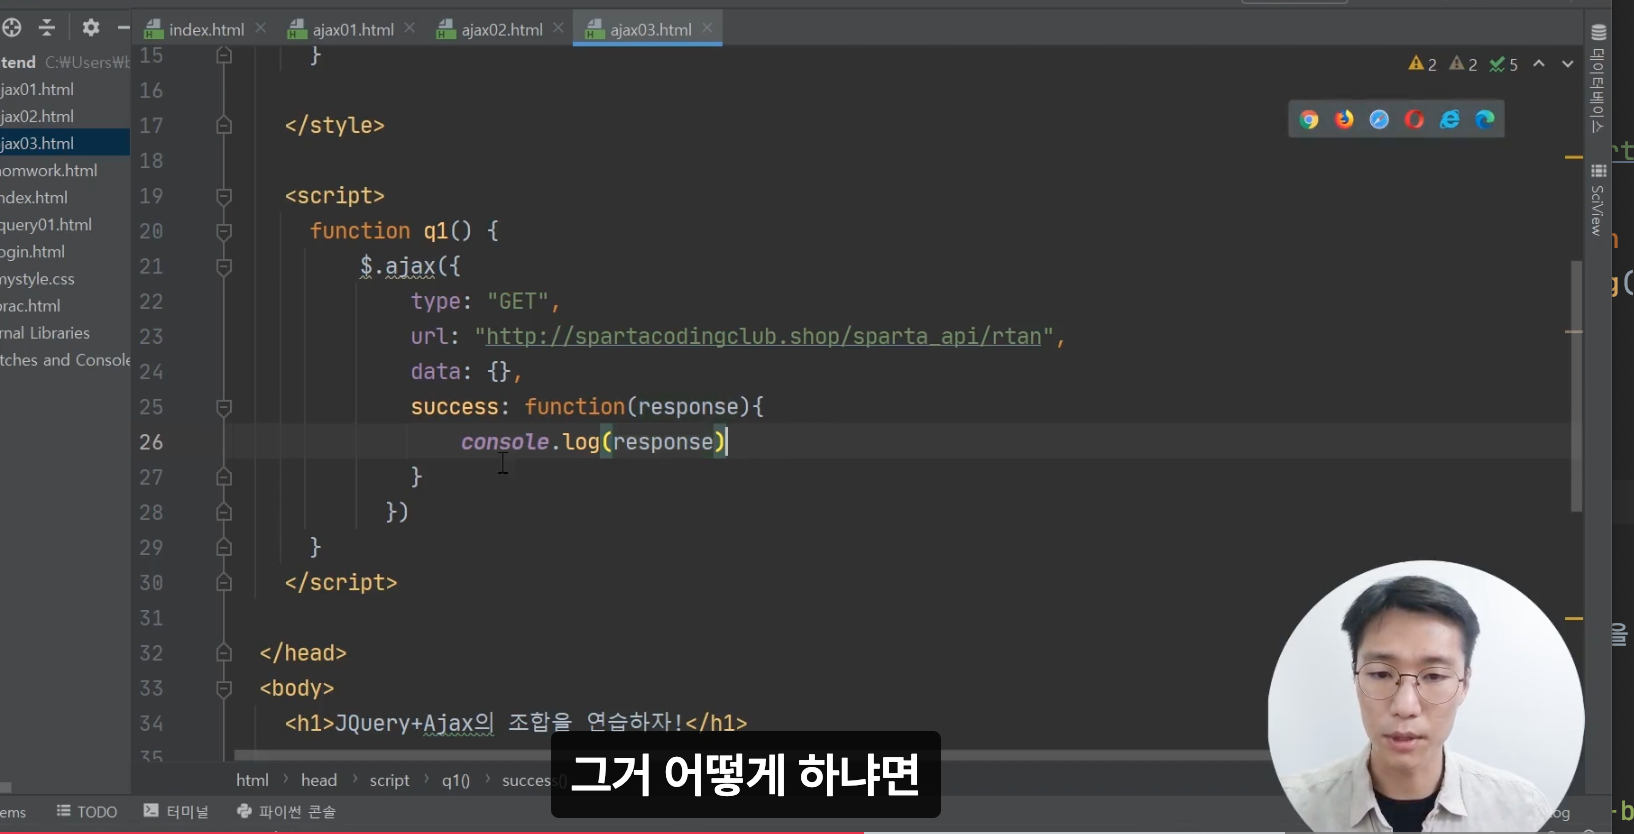Close the ajax01.html tab
Image resolution: width=1634 pixels, height=834 pixels.
[x=410, y=28]
